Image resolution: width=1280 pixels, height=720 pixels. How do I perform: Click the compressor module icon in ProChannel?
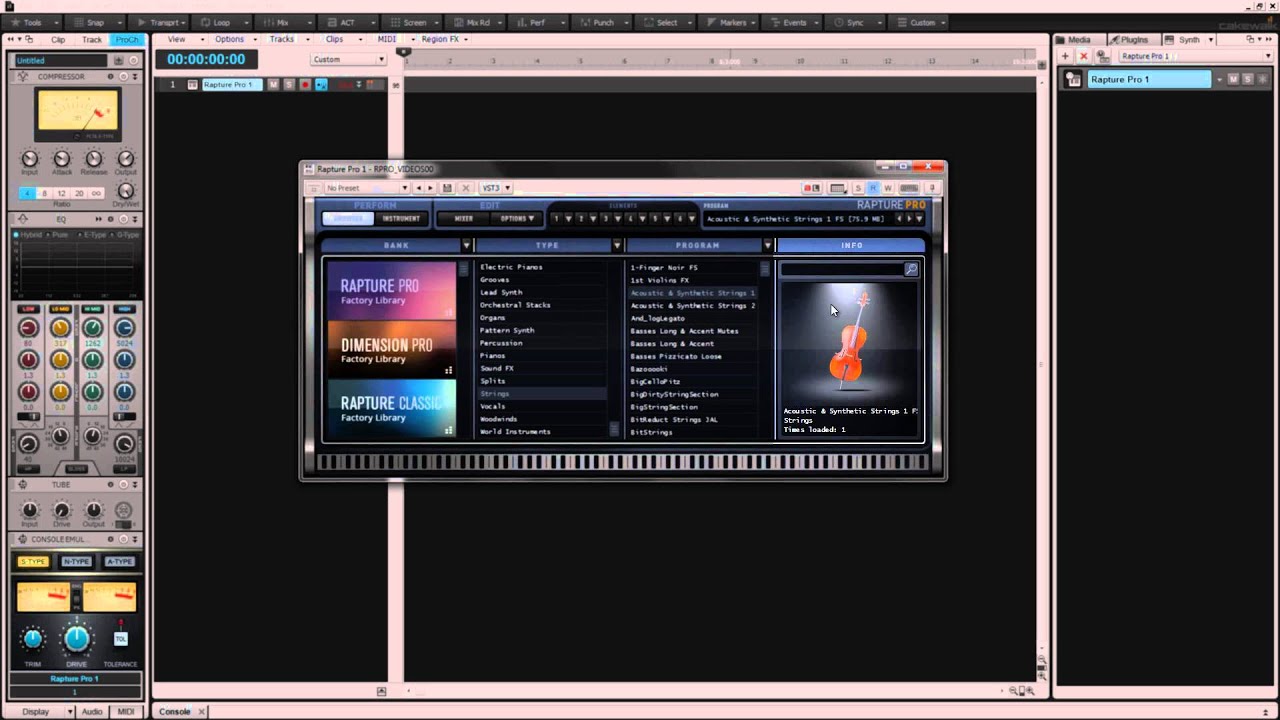tap(22, 77)
